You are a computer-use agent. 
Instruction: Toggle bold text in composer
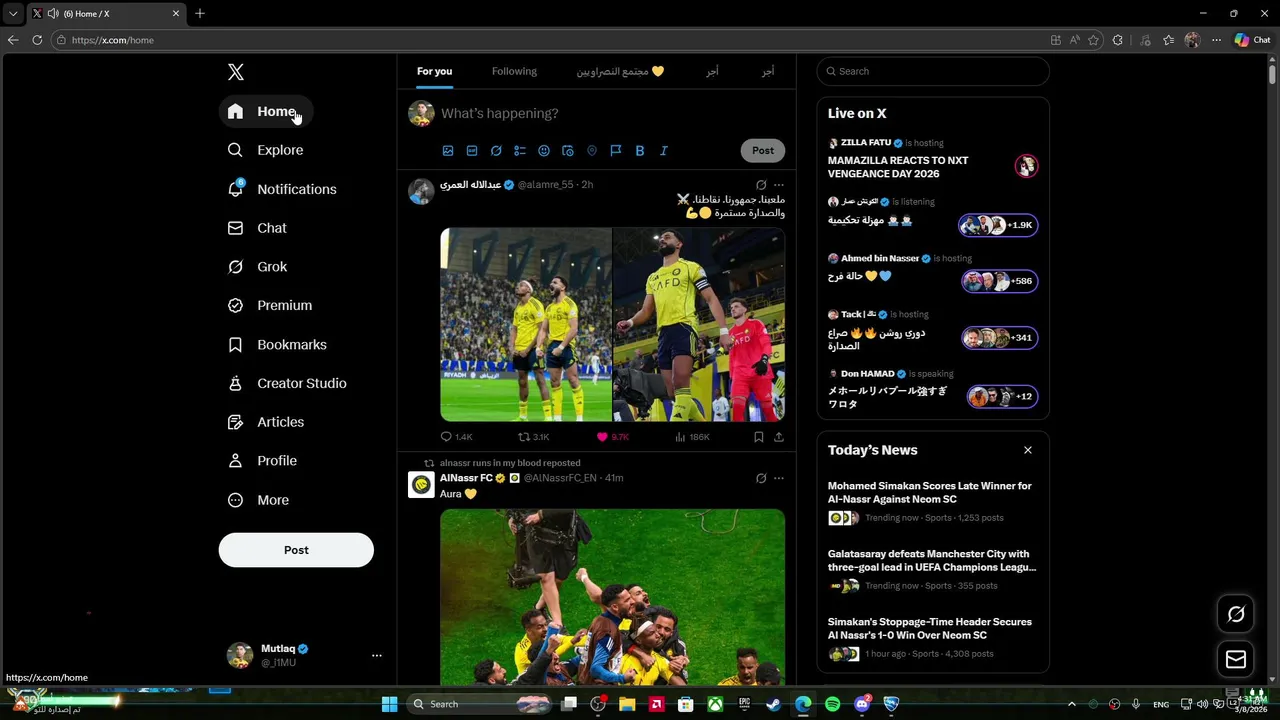[x=640, y=150]
